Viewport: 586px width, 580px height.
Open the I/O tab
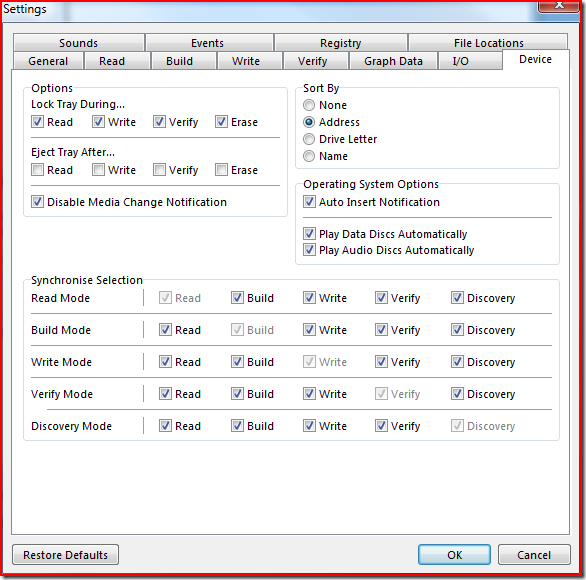[460, 61]
